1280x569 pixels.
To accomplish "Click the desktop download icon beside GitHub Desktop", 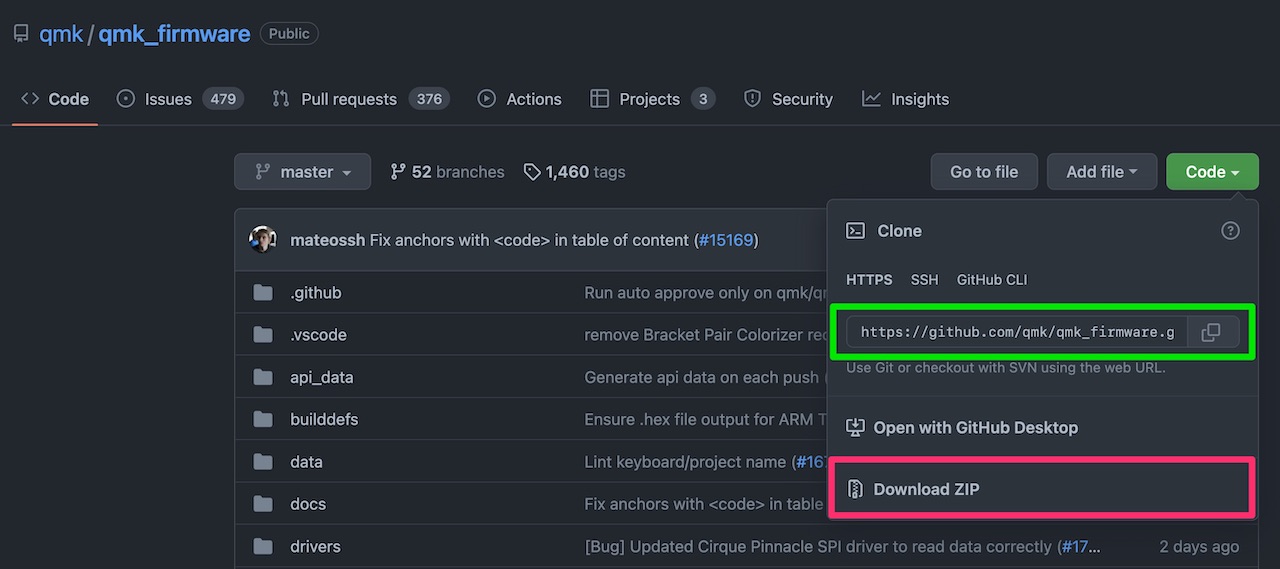I will (x=855, y=427).
